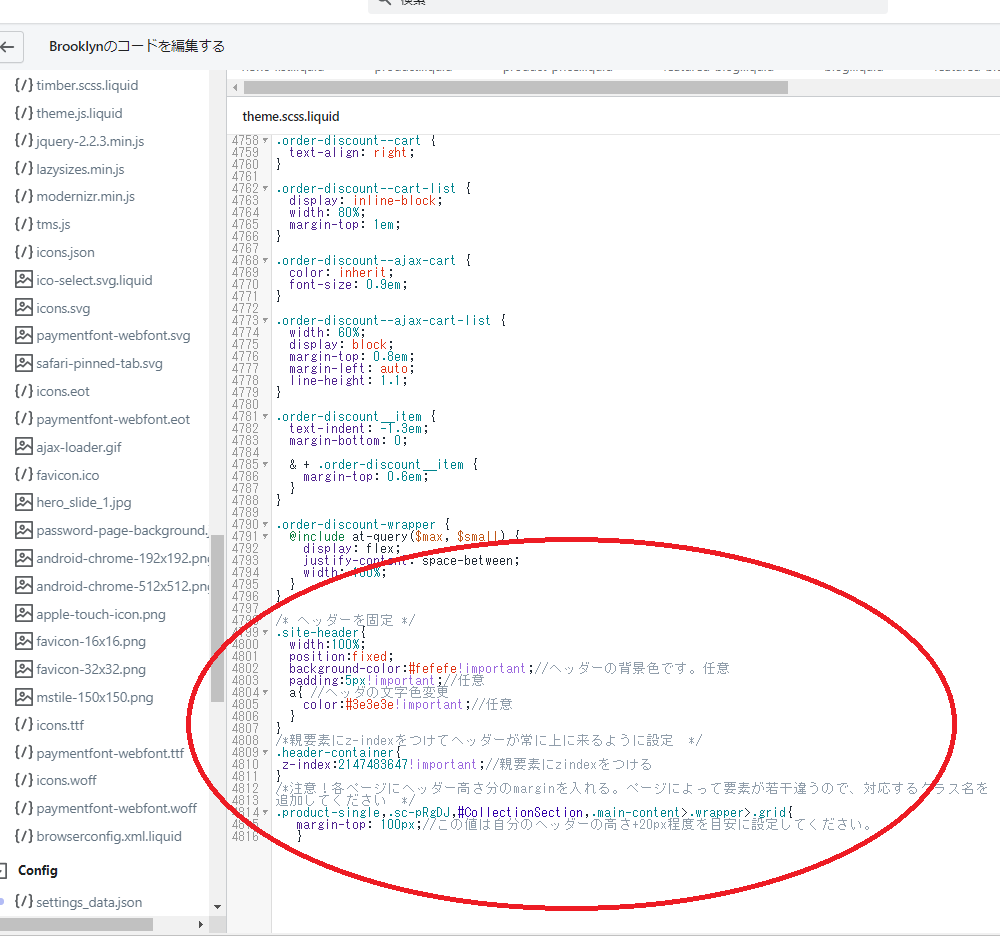Open the apple-touch-icon.png file
The width and height of the screenshot is (1000, 936).
tap(100, 614)
